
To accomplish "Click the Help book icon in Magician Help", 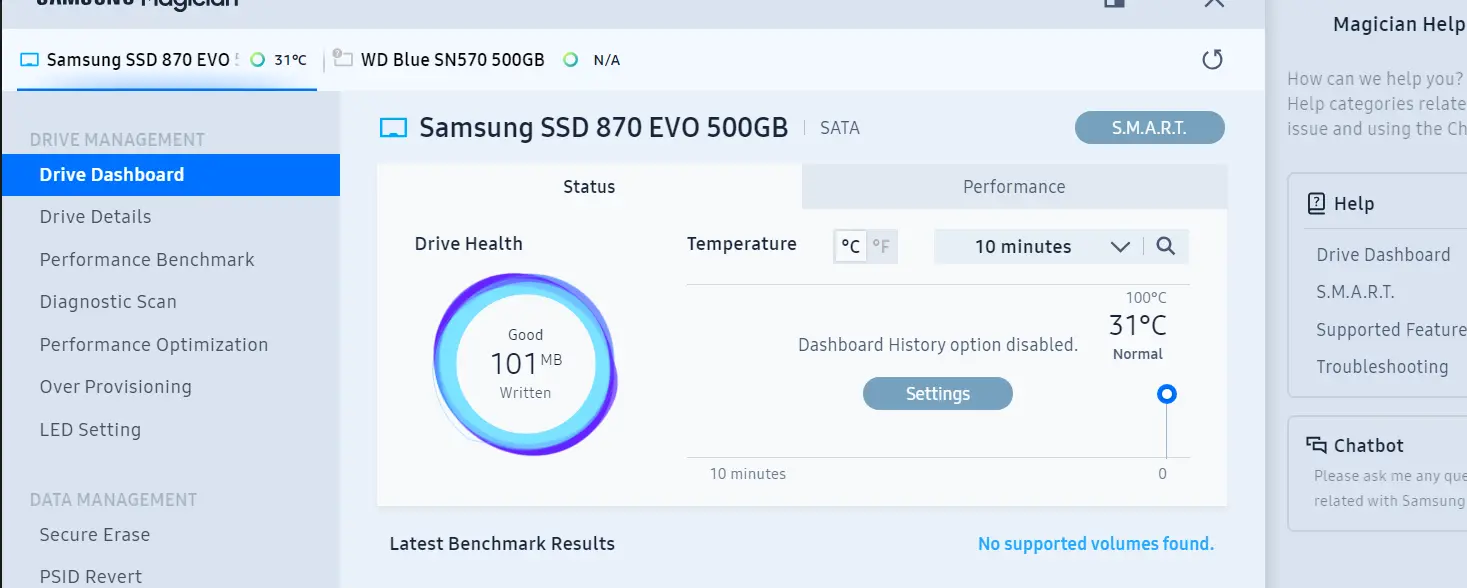I will [1317, 204].
